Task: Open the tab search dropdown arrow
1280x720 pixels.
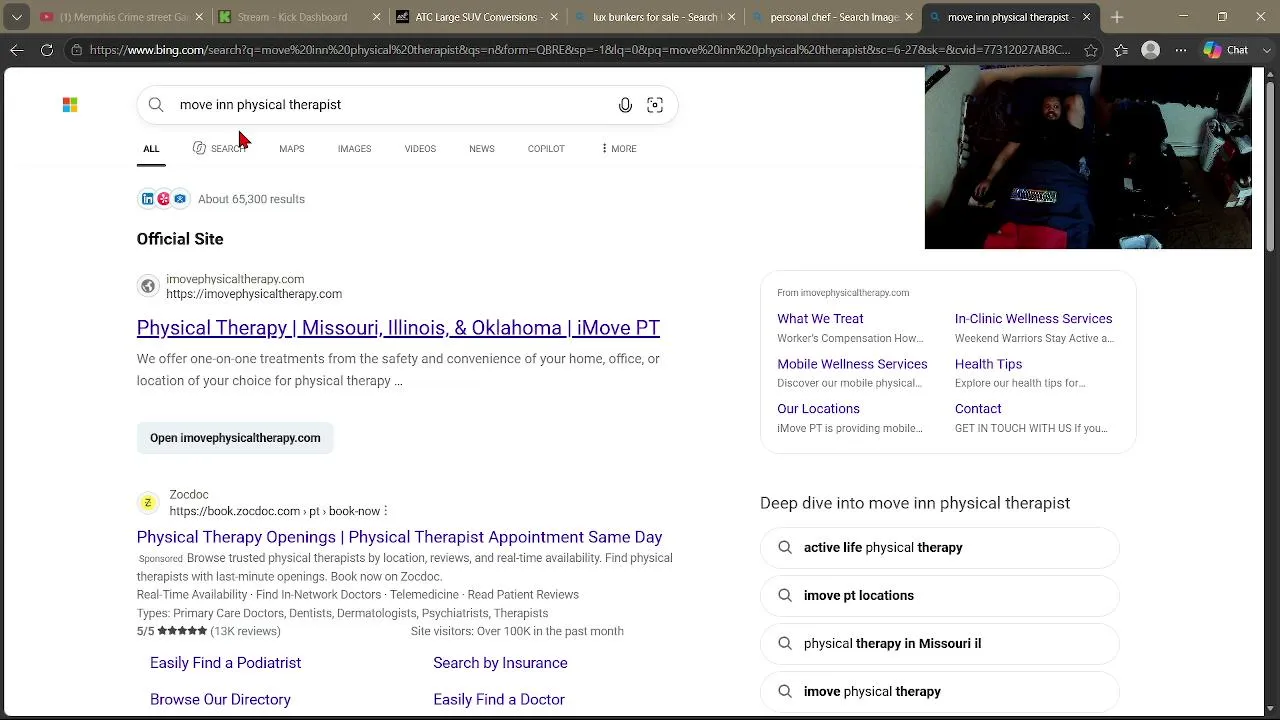Action: click(16, 17)
